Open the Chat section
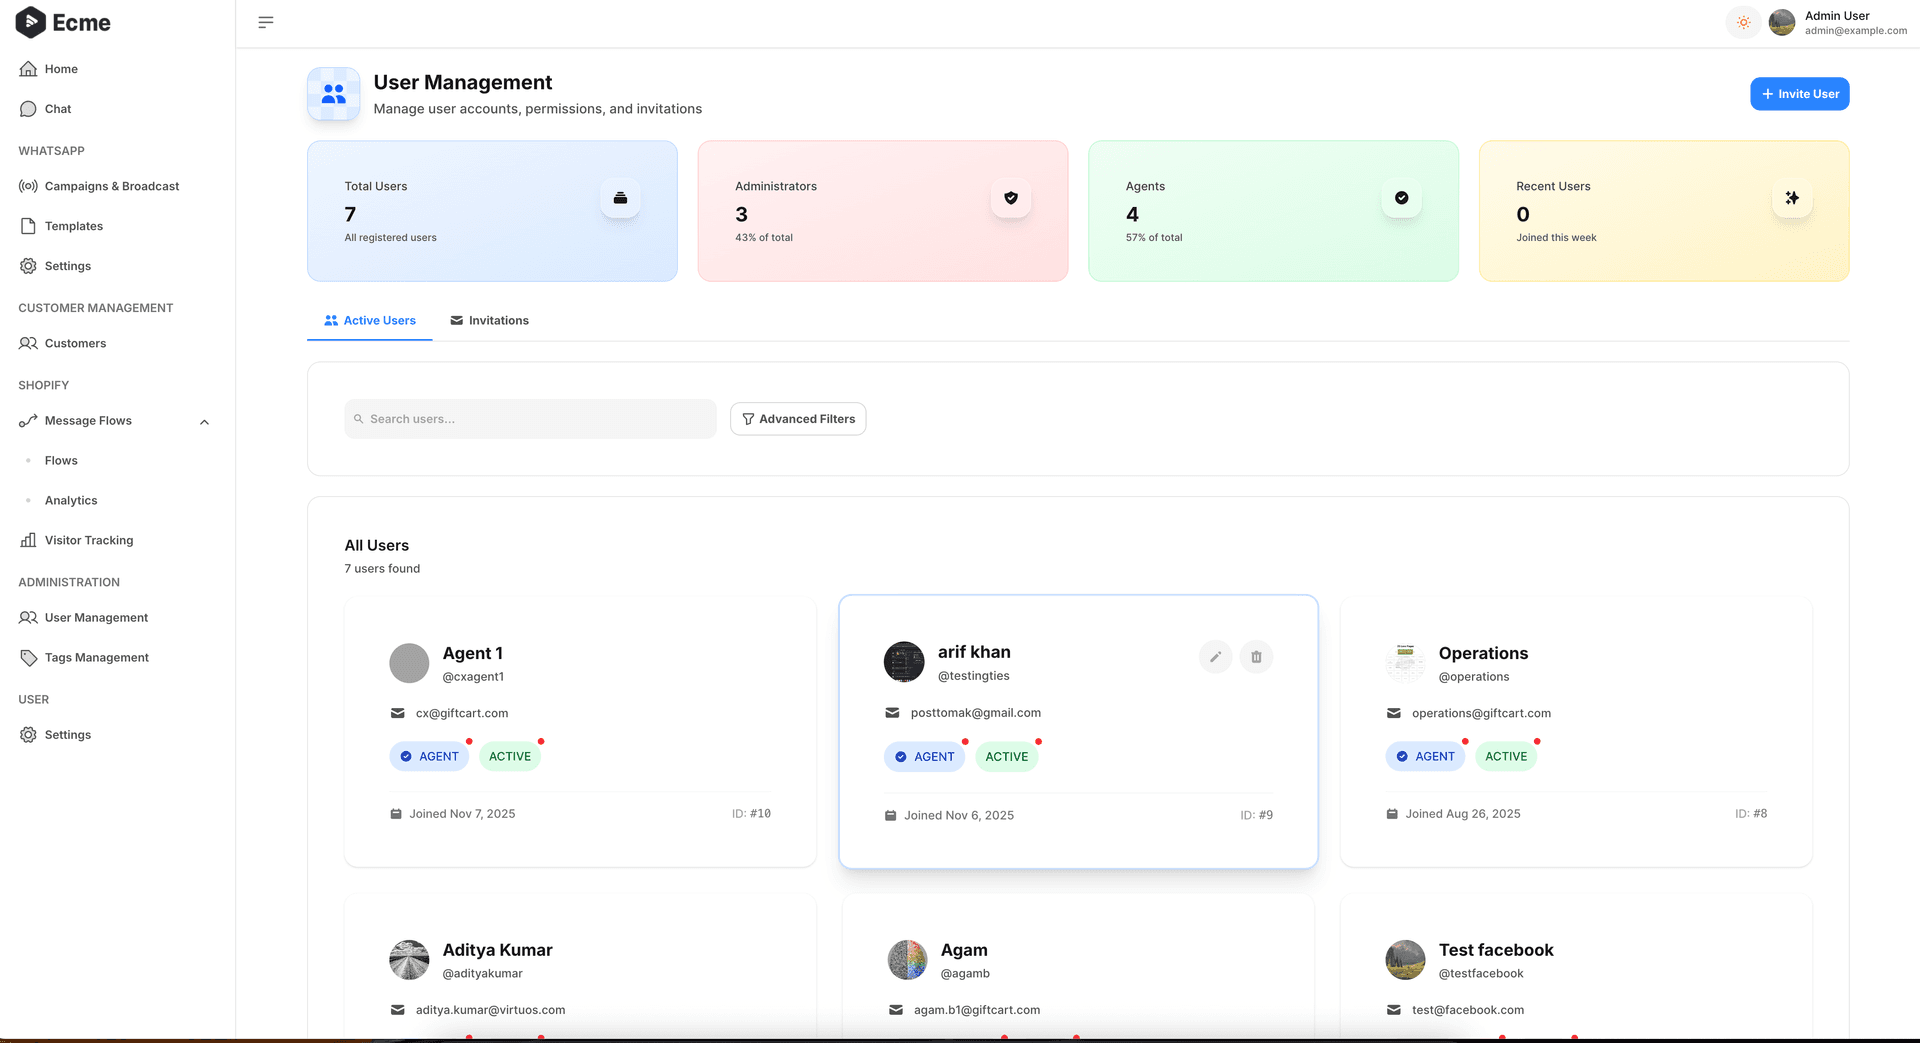Screen dimensions: 1920x1043 pos(57,108)
